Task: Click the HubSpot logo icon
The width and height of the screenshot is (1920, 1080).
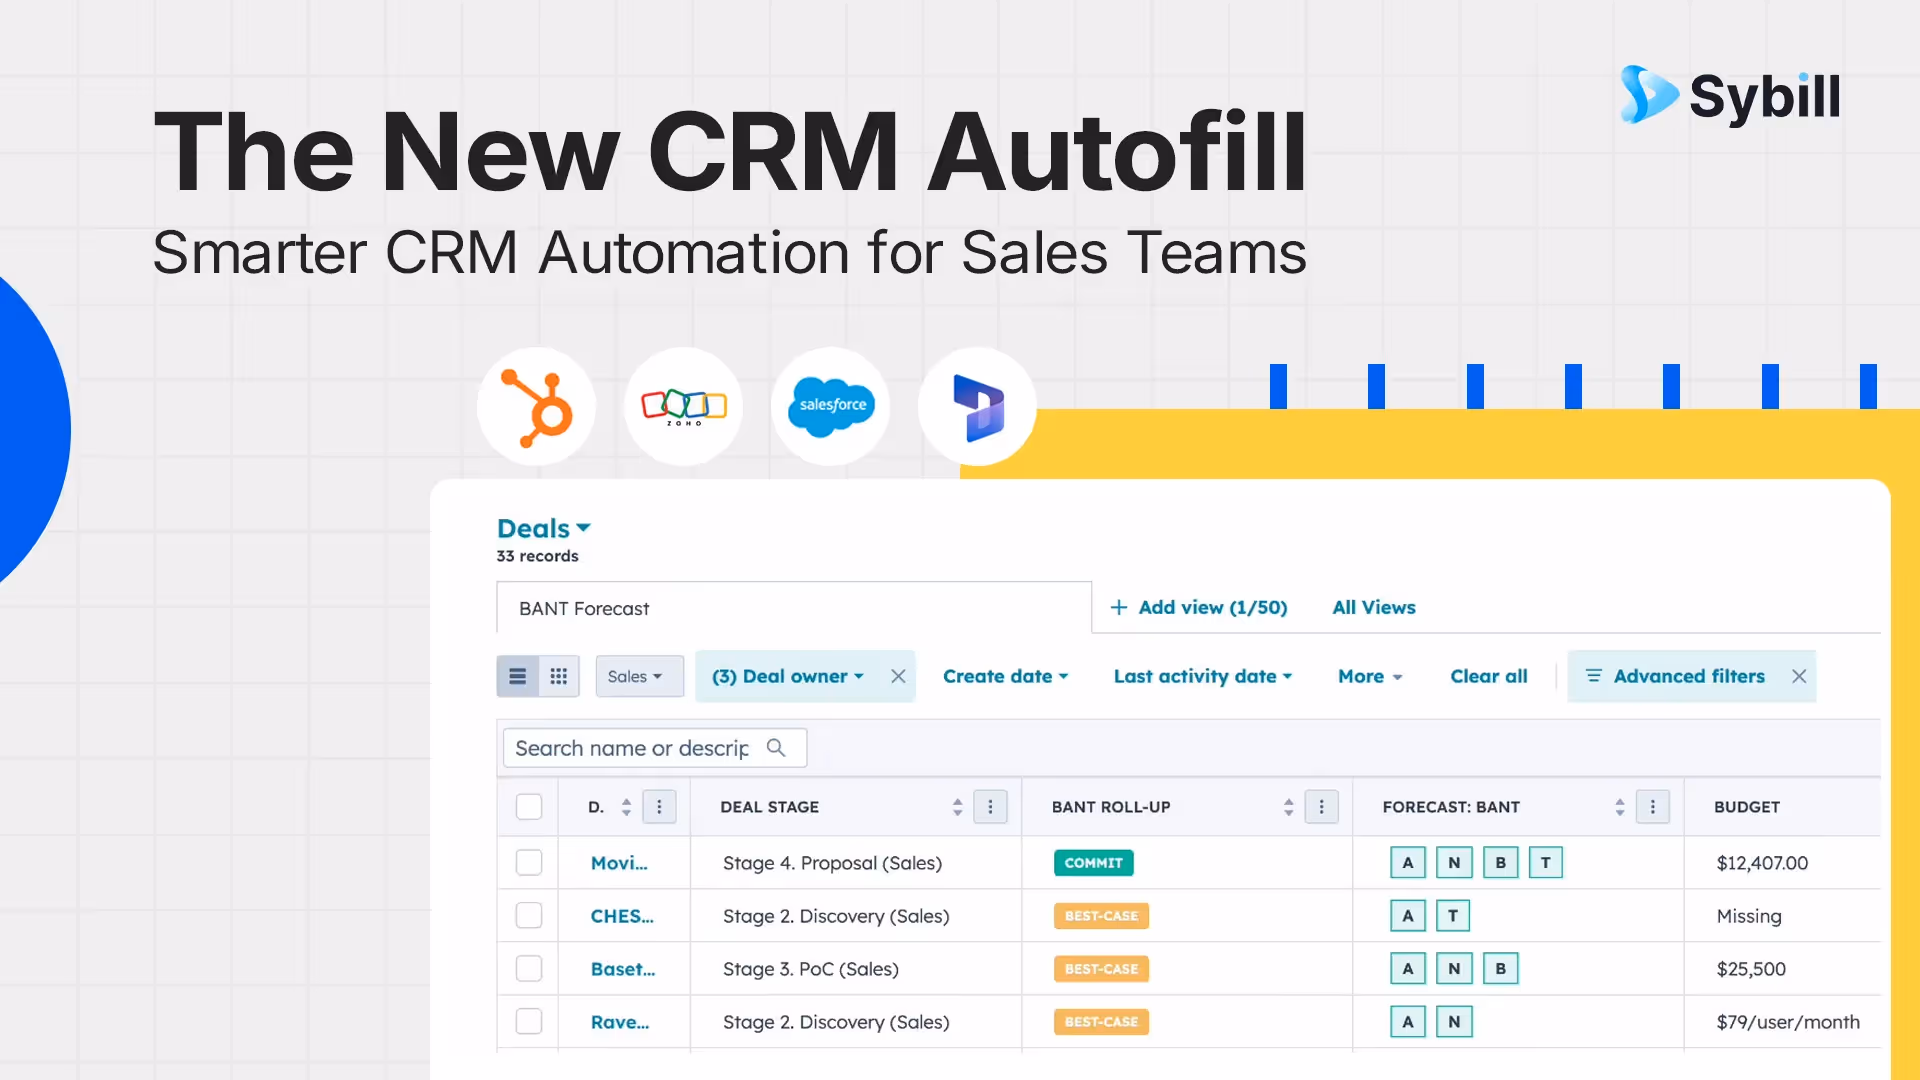Action: (537, 407)
